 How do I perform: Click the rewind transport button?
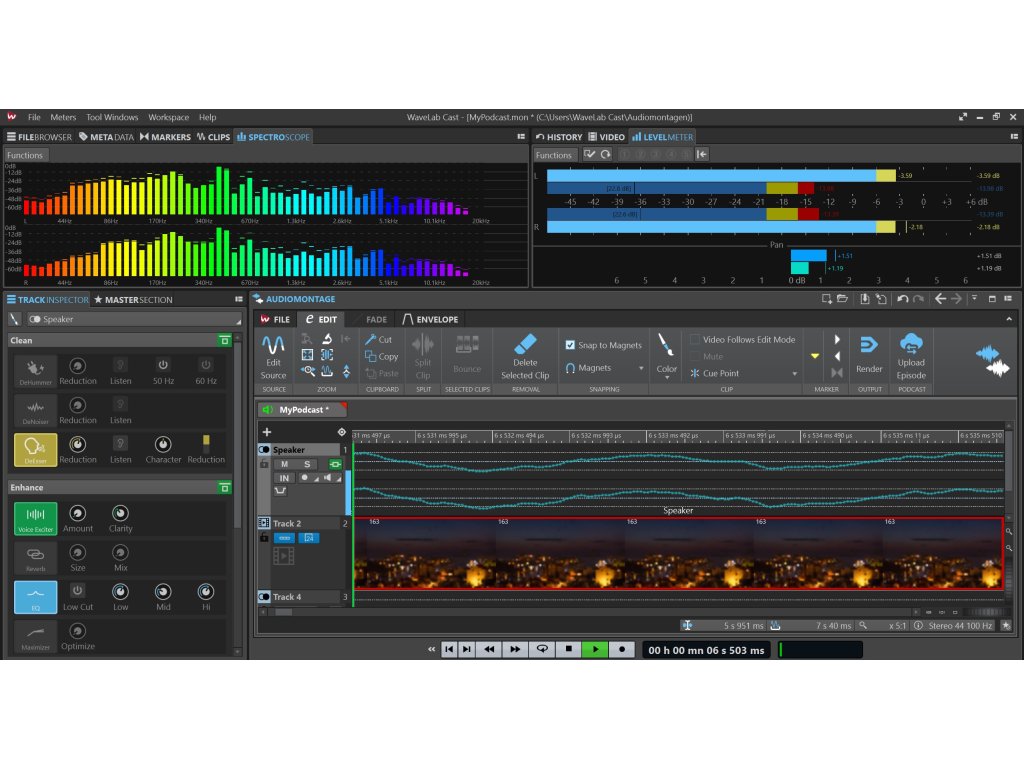coord(488,649)
